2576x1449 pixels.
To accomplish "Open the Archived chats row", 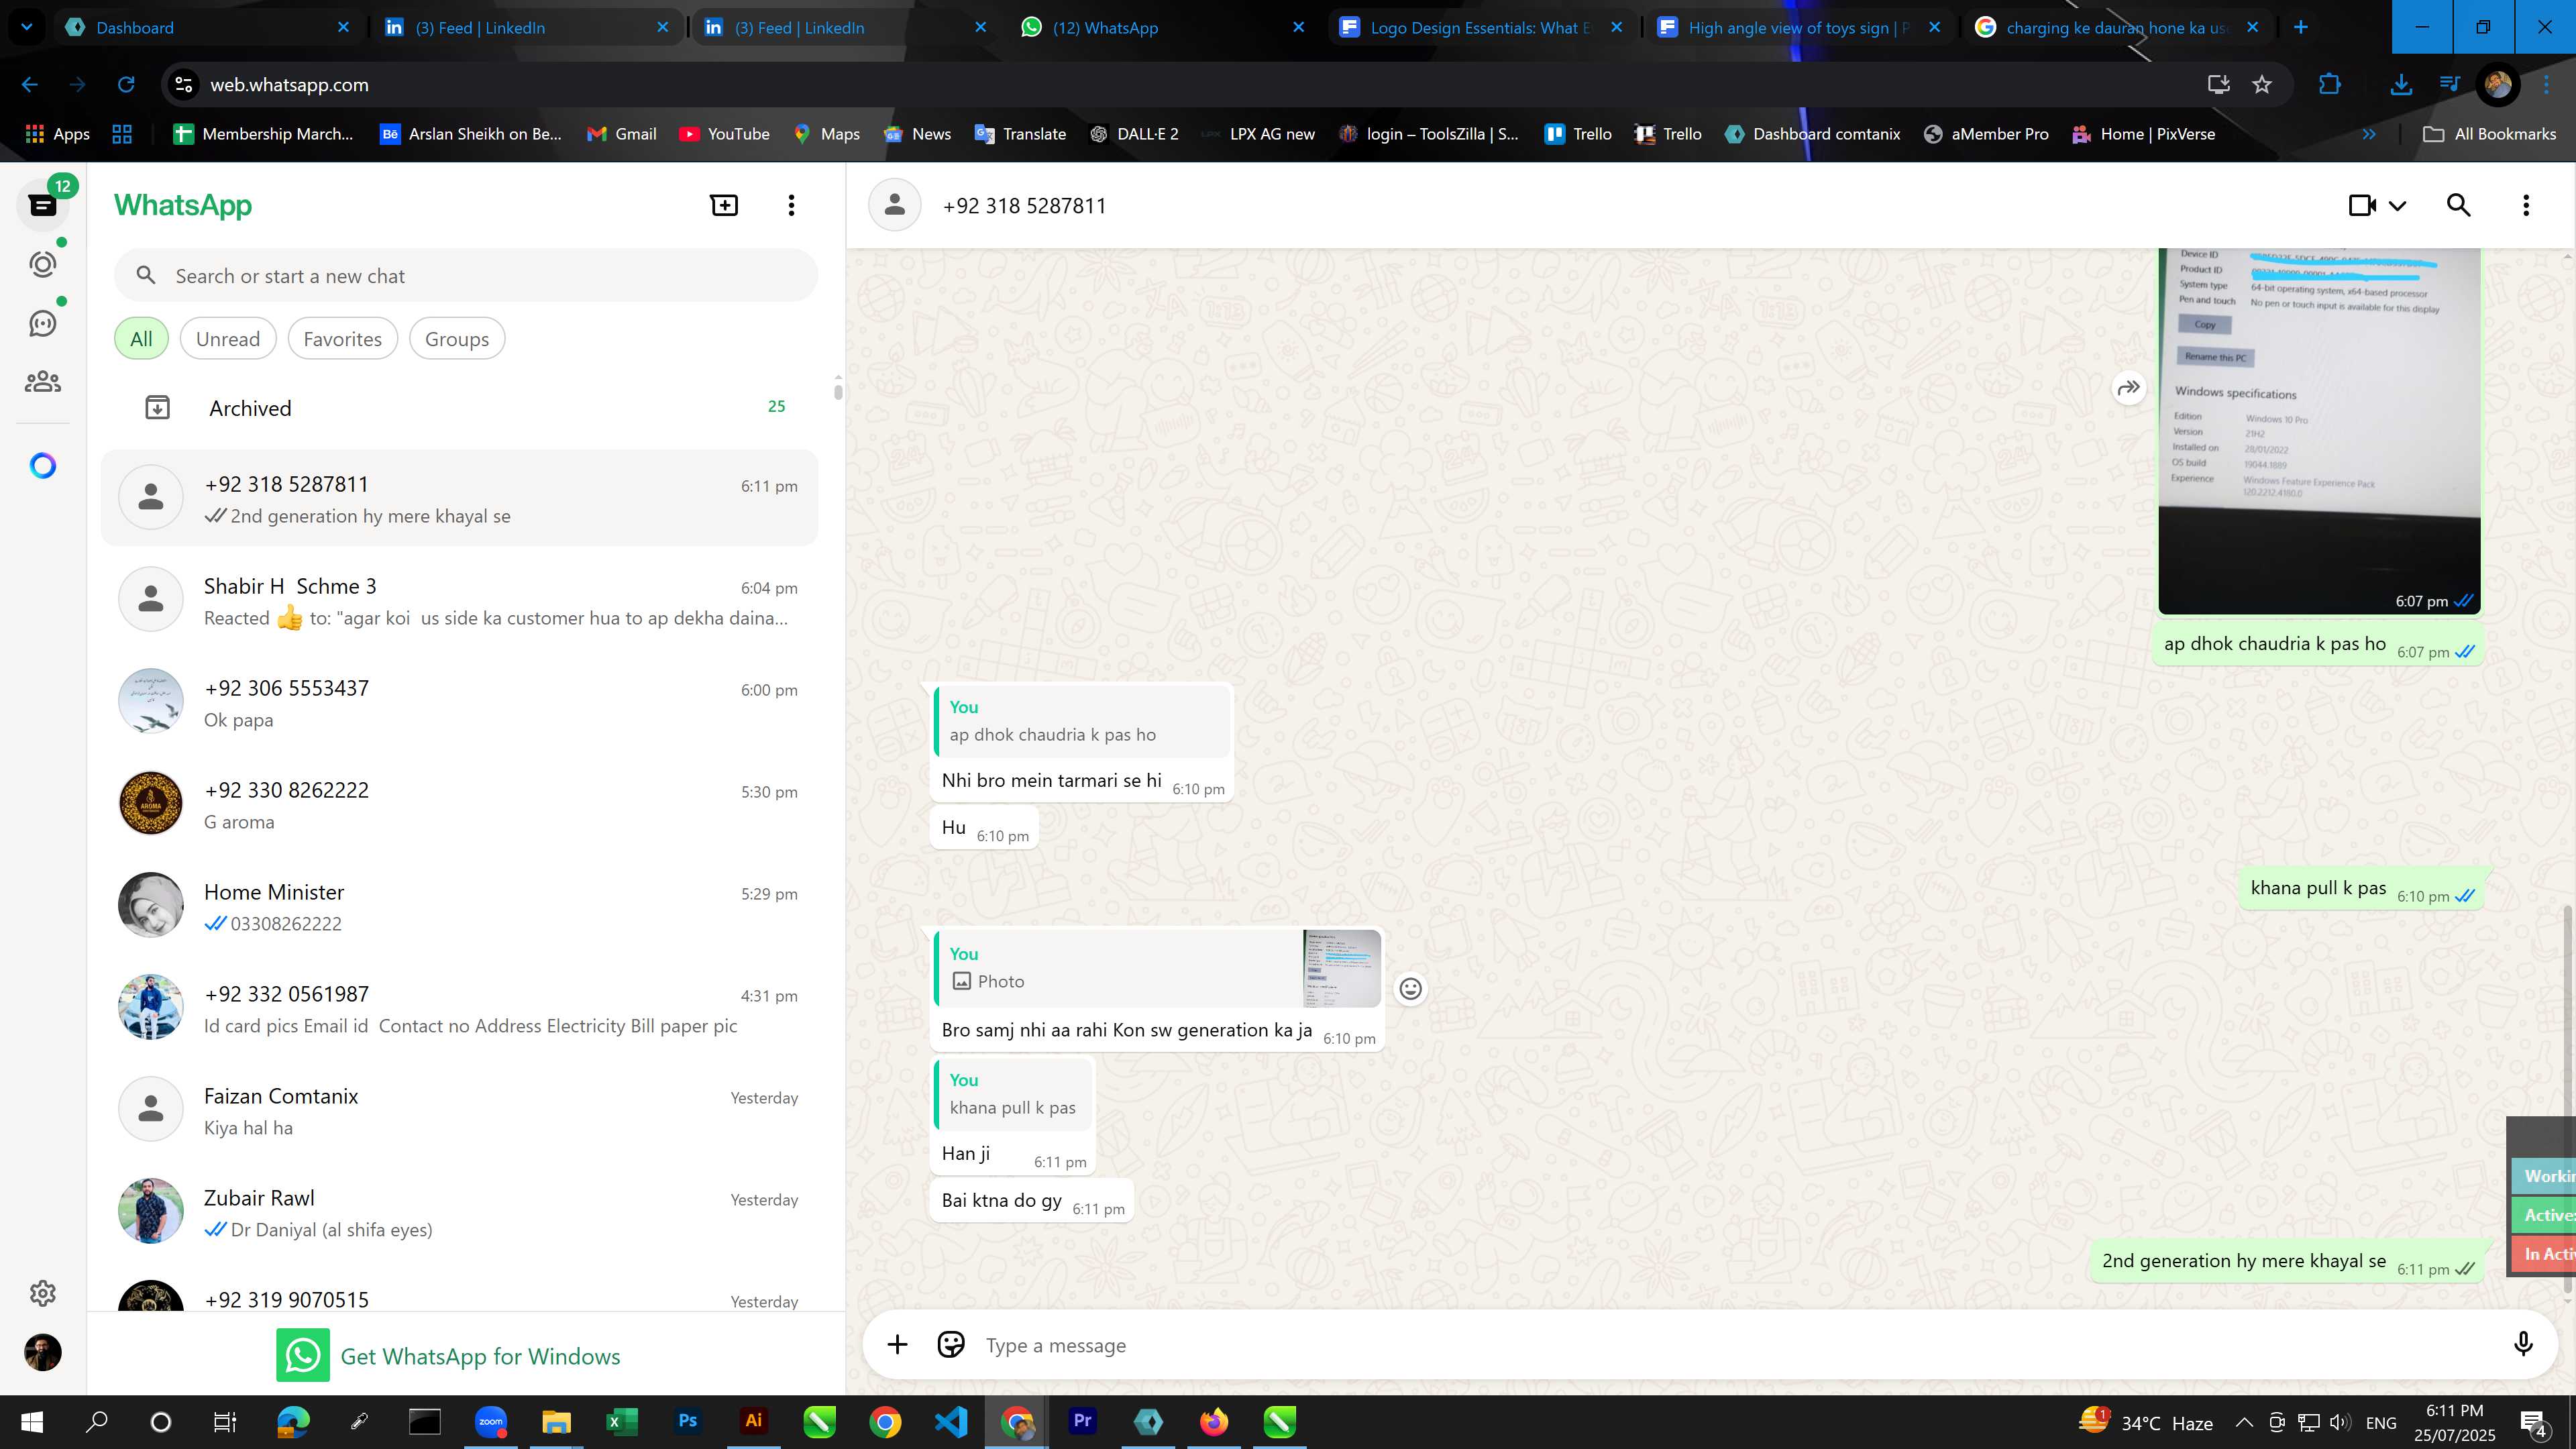I will coord(460,407).
